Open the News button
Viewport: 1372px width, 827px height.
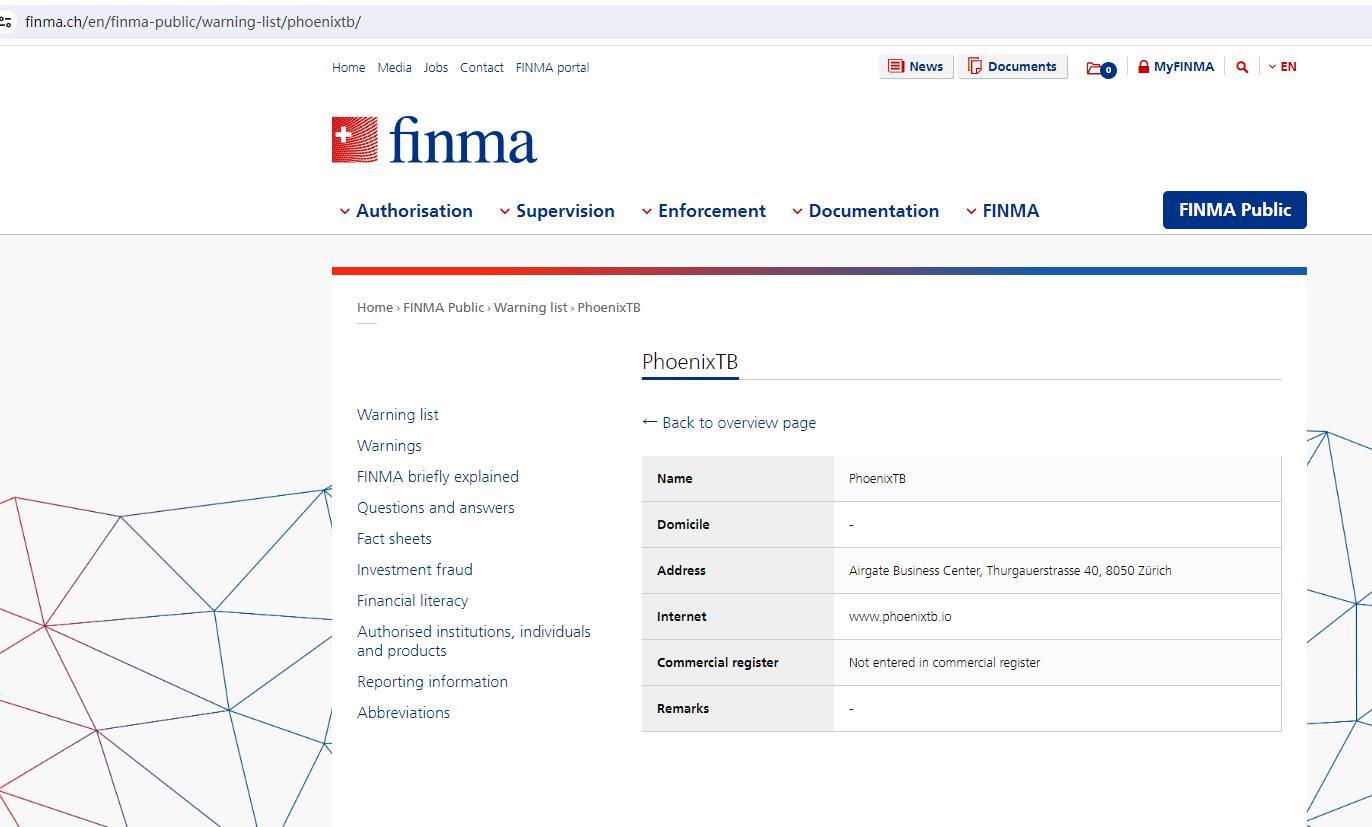tap(916, 67)
